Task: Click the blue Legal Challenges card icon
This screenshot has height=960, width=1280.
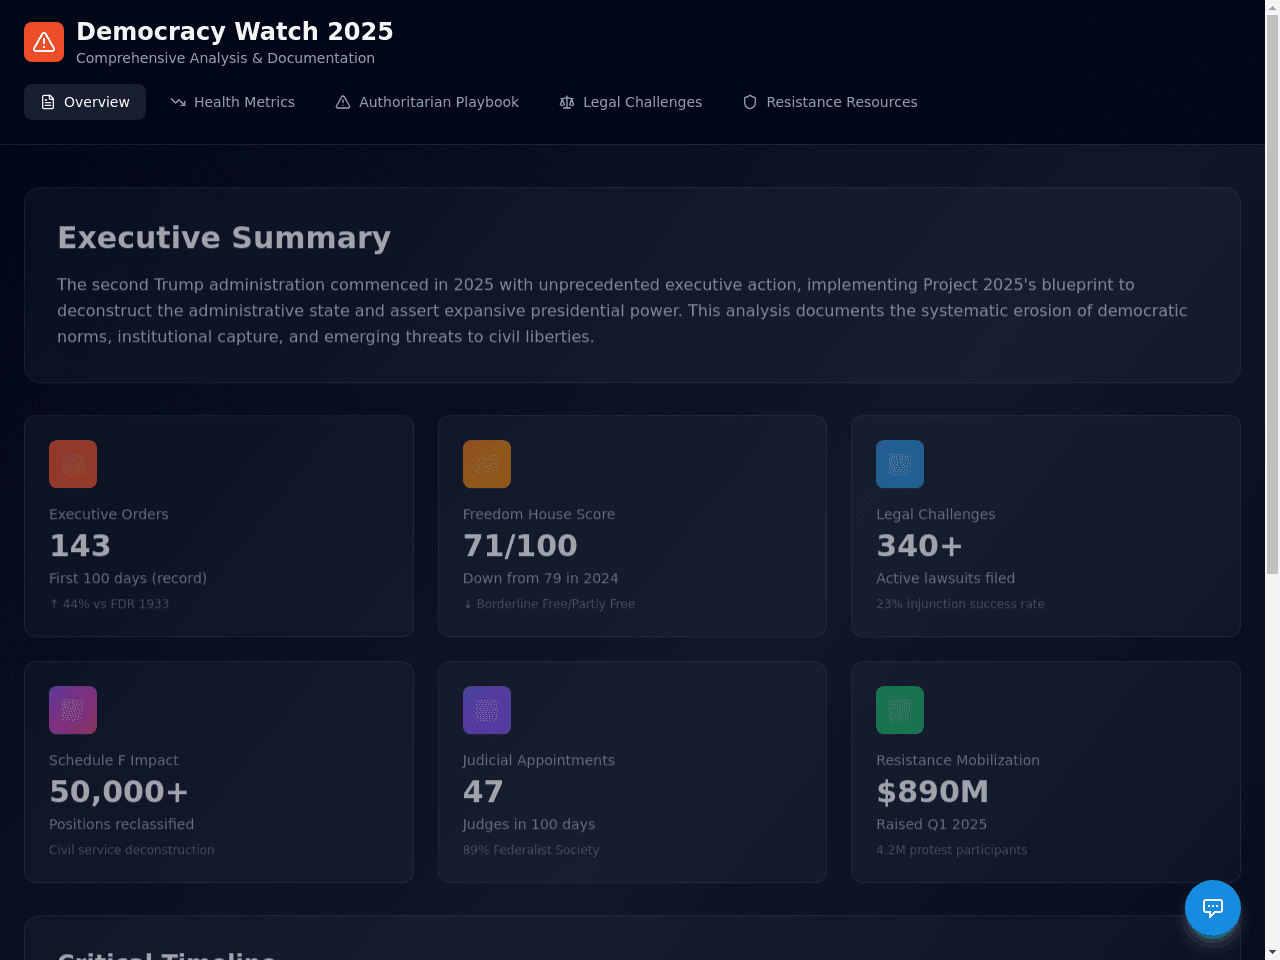Action: [900, 464]
